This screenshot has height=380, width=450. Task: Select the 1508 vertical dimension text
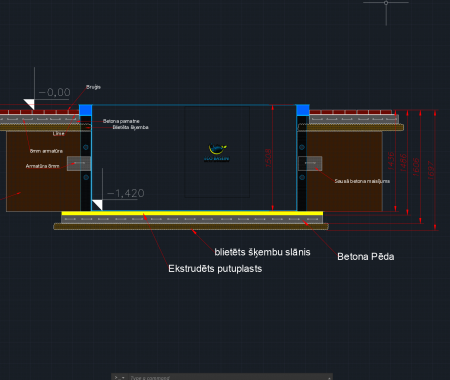[x=269, y=158]
